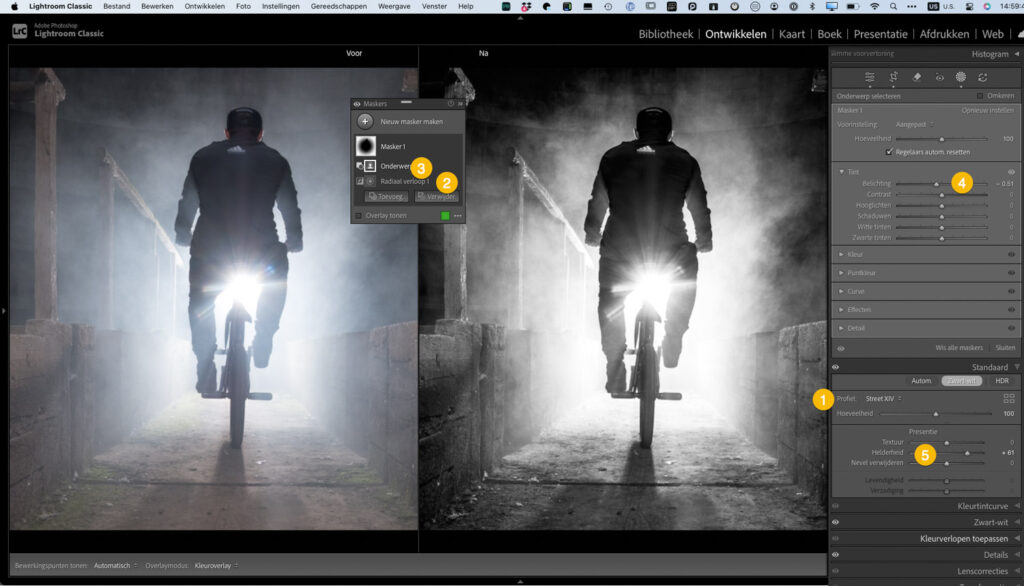Click the Autom. treatment button
1024x586 pixels.
921,381
